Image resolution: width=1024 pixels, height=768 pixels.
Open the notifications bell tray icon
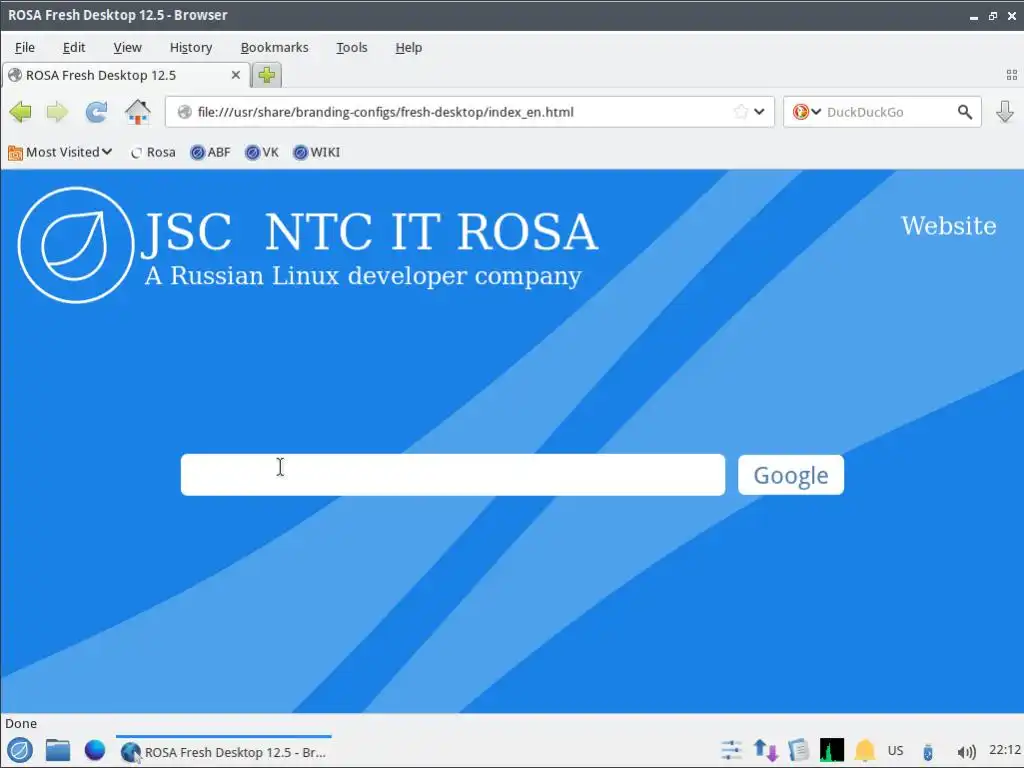coord(865,750)
